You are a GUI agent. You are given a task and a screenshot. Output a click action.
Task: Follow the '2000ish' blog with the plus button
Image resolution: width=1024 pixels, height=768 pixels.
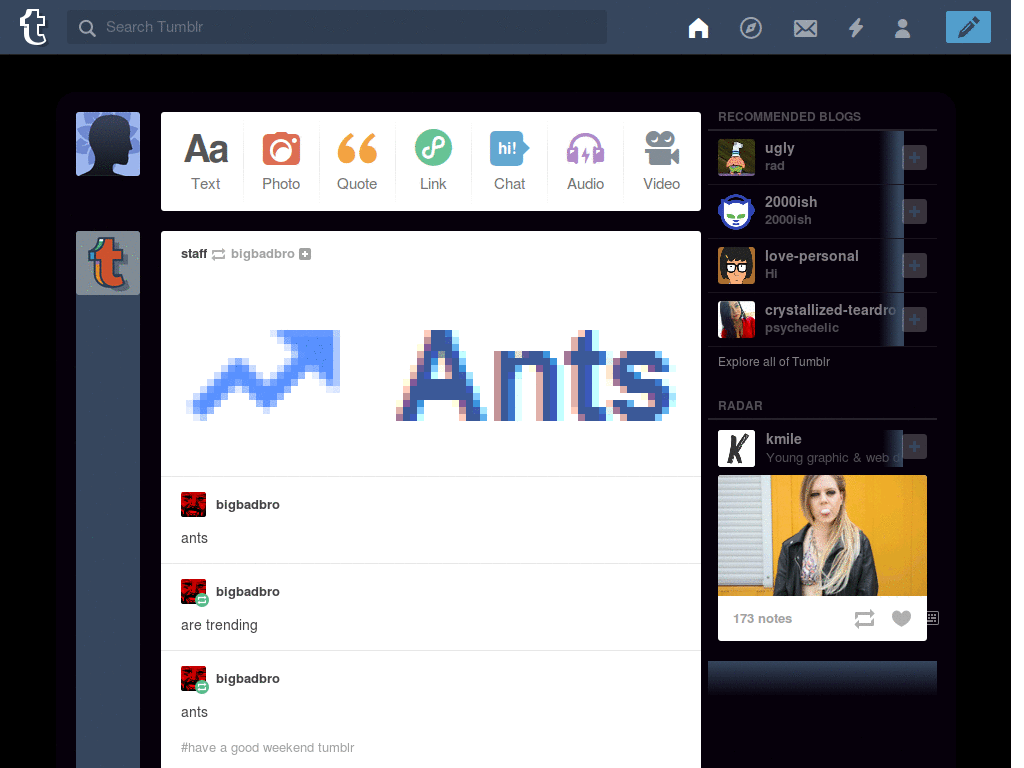[914, 212]
